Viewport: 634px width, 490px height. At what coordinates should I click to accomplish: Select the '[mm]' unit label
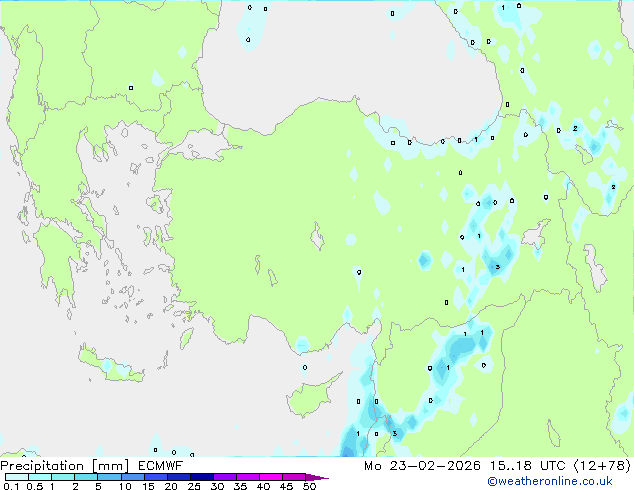110,466
